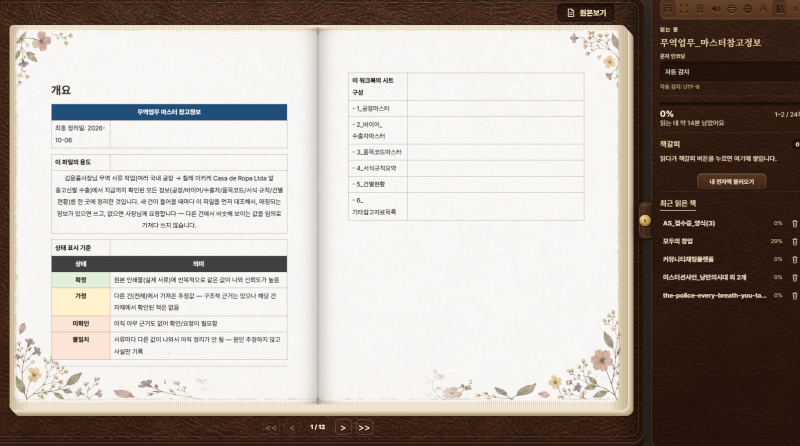The width and height of the screenshot is (800, 446).
Task: Click the 자동 감지: UTF-8 status text
Action: (x=680, y=87)
